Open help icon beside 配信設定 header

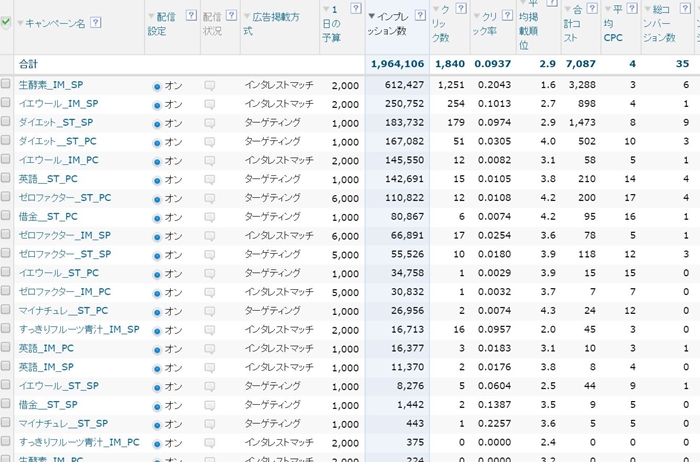pyautogui.click(x=191, y=15)
